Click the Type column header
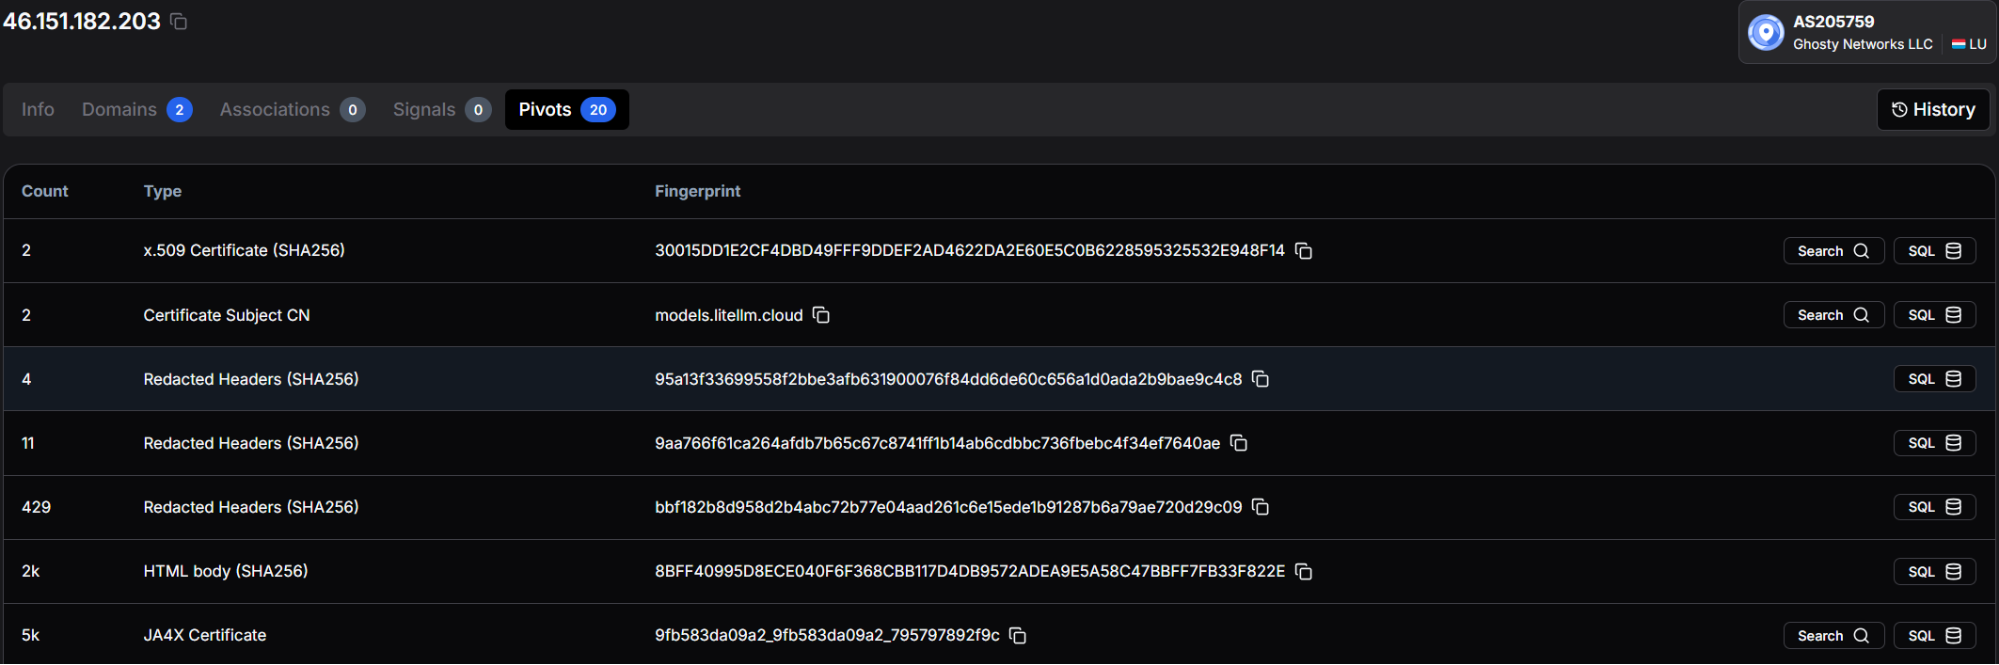 coord(163,191)
